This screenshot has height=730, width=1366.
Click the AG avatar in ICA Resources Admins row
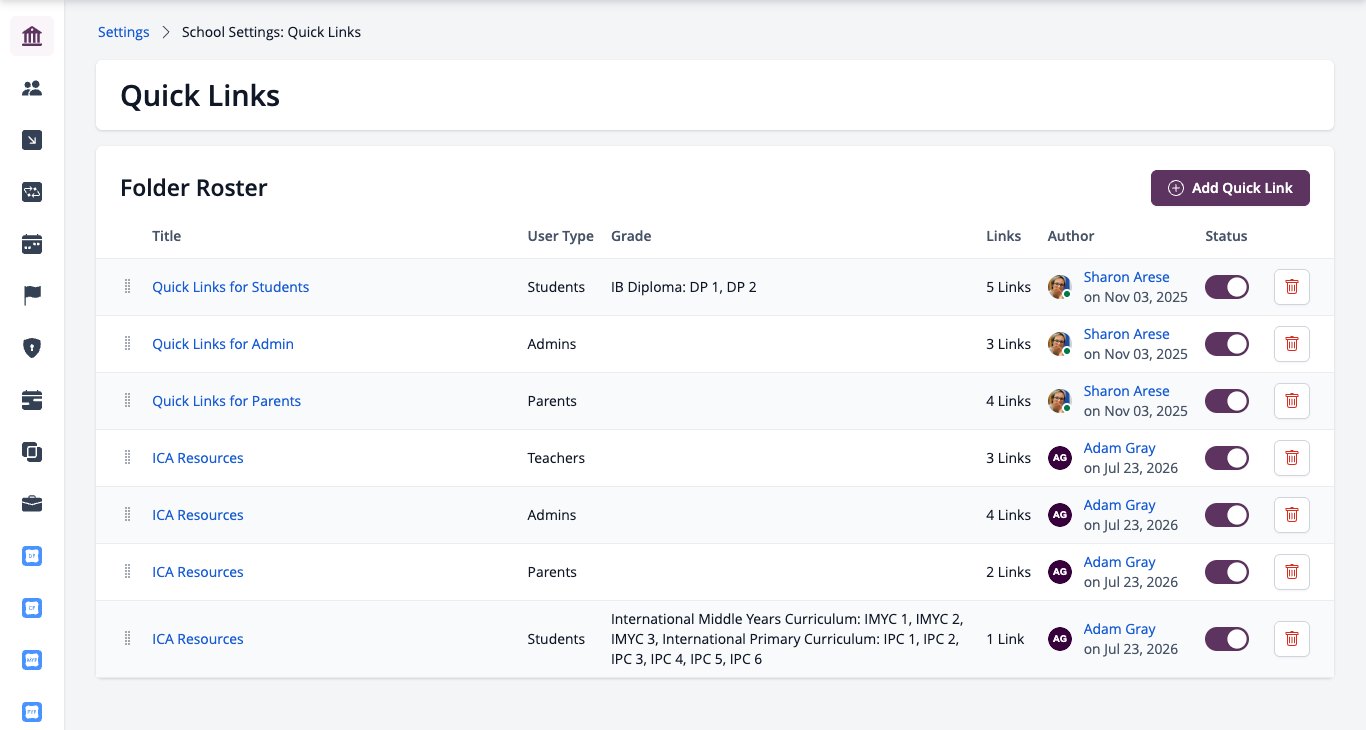click(x=1059, y=515)
